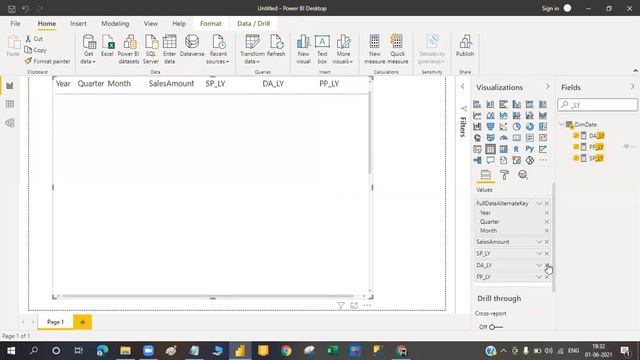Click the visual filter funnel icon
This screenshot has height=360, width=640.
tap(340, 305)
